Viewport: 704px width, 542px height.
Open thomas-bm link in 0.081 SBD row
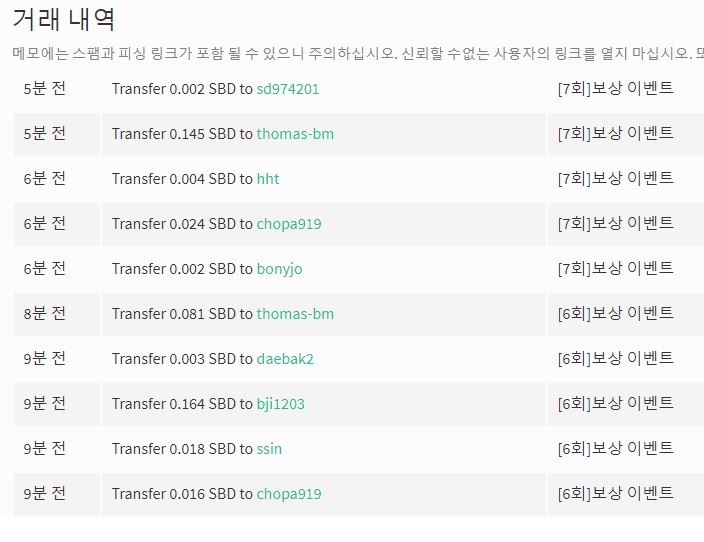click(x=295, y=313)
